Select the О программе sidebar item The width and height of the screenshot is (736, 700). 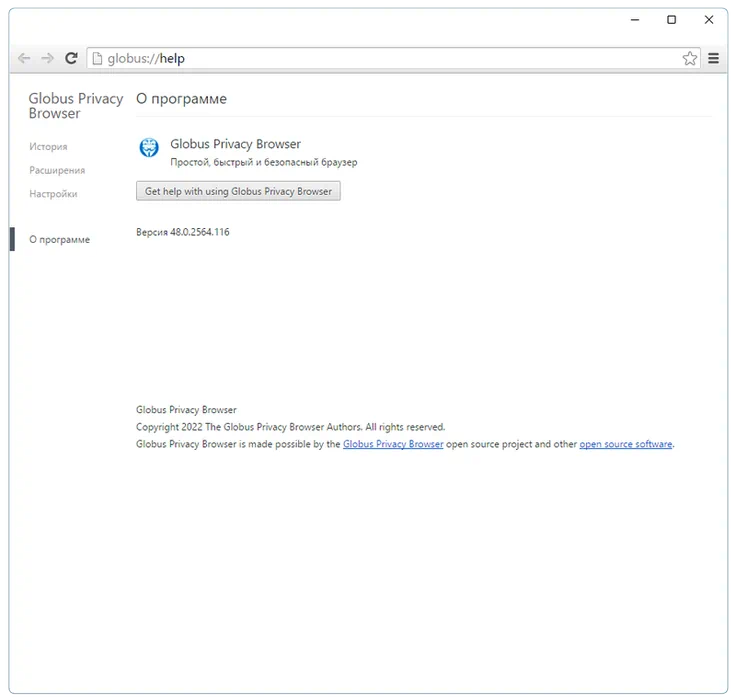pyautogui.click(x=59, y=239)
